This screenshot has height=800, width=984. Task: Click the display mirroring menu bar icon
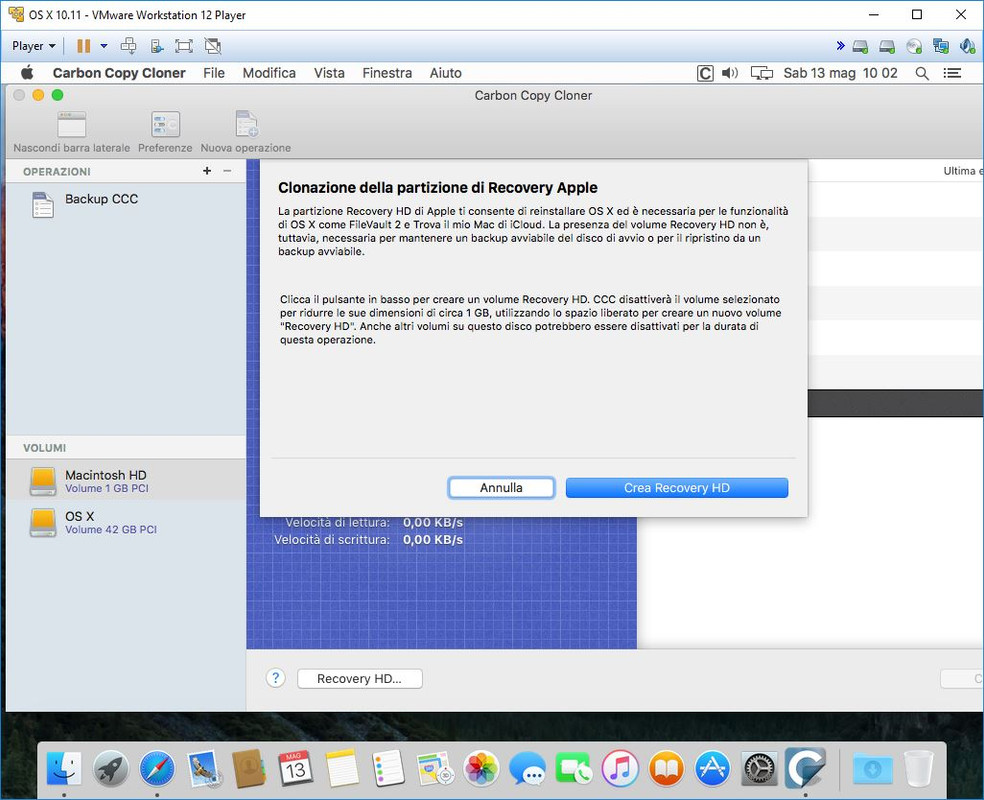(x=762, y=73)
